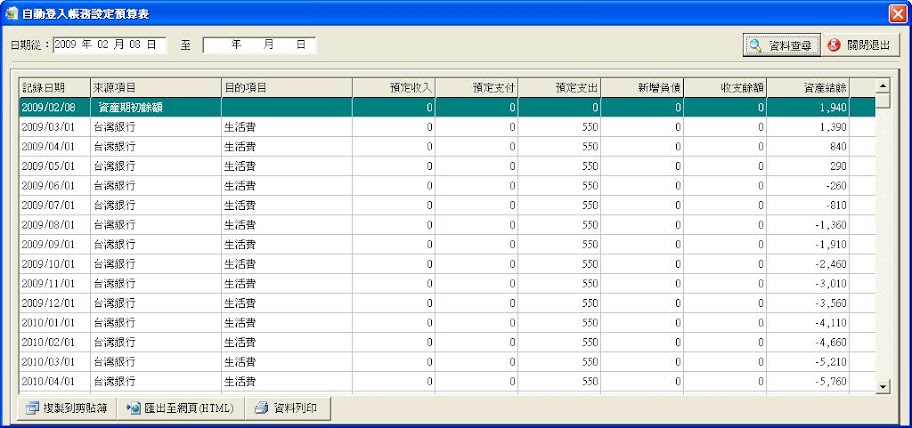Click the scrollbar down arrow
912x428 pixels.
883,385
